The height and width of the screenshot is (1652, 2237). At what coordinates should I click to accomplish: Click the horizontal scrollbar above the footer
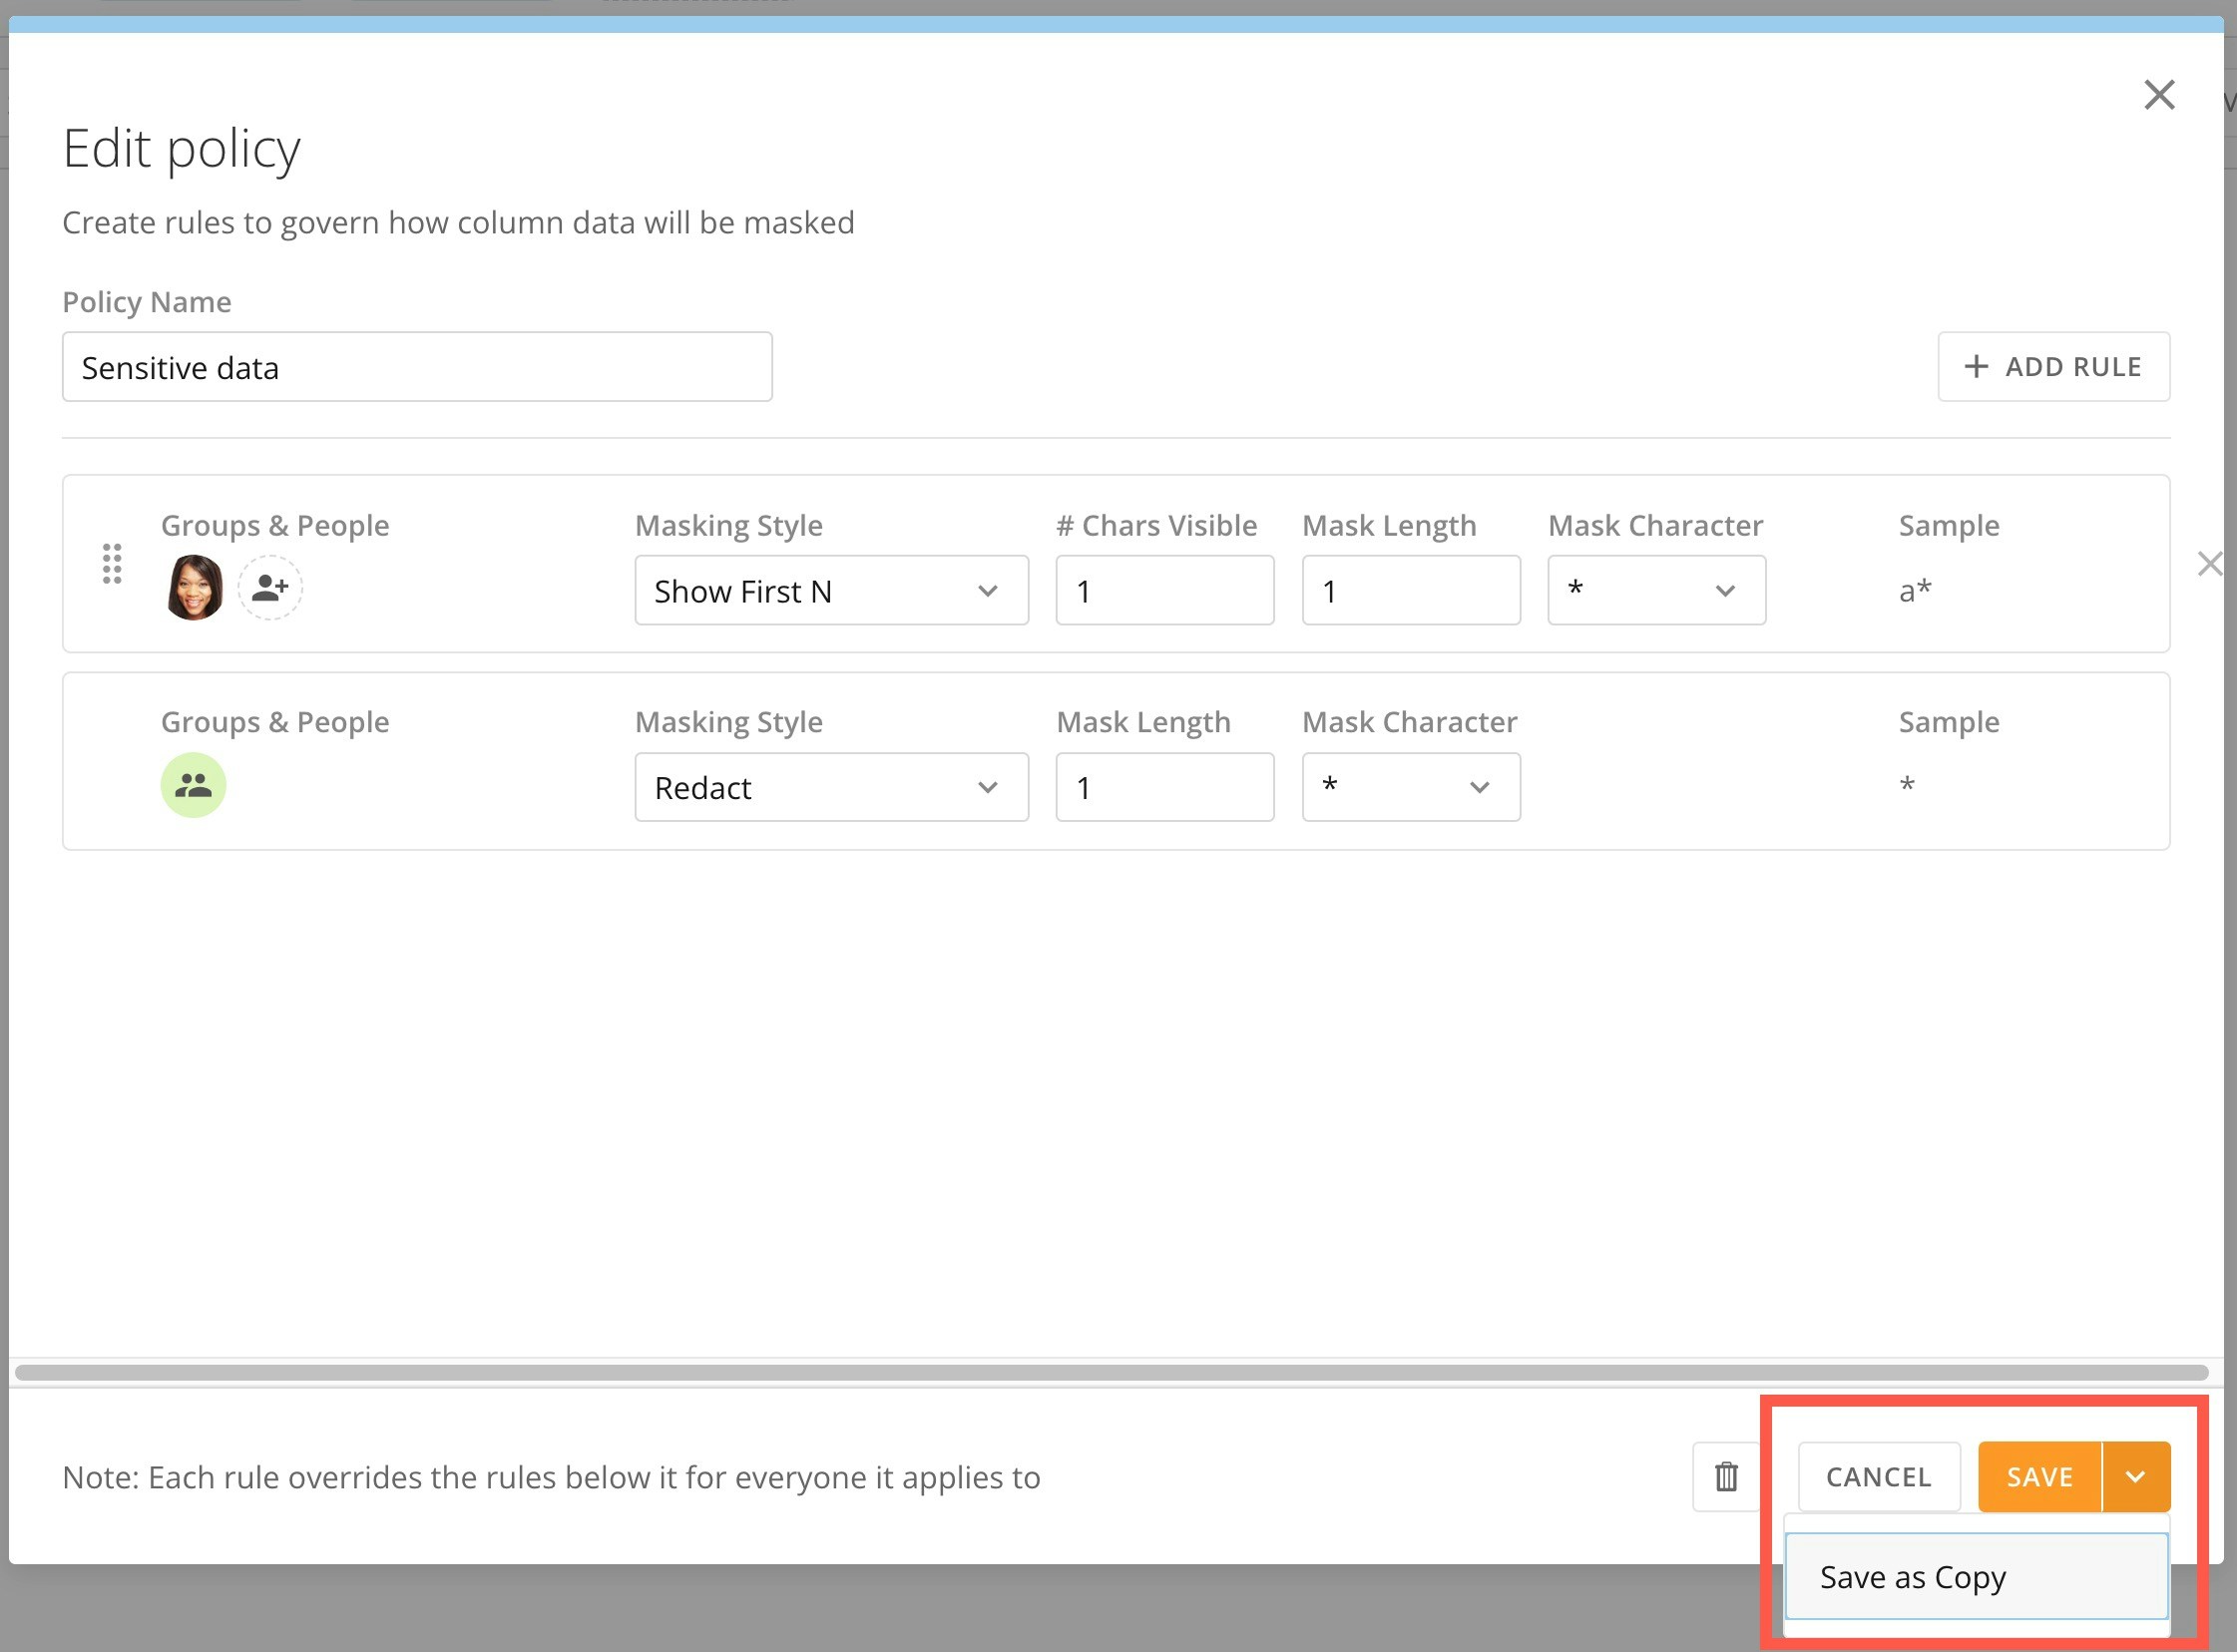click(x=1110, y=1372)
